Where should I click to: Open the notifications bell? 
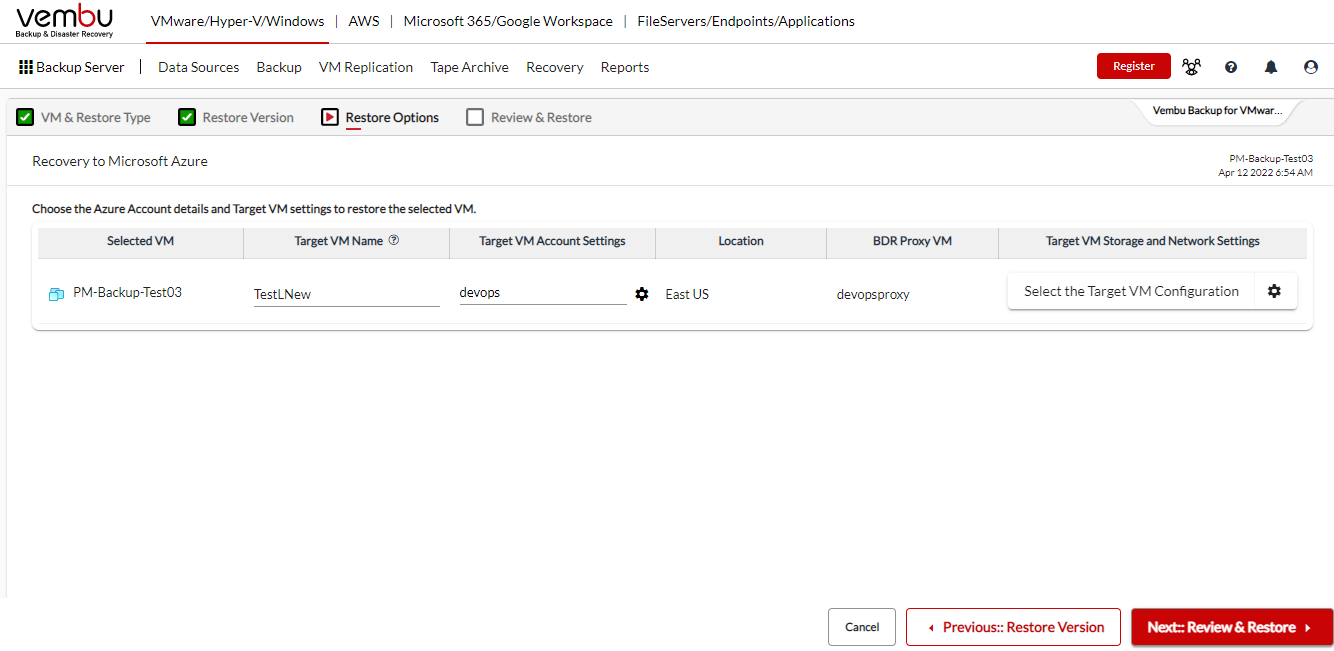coord(1271,67)
